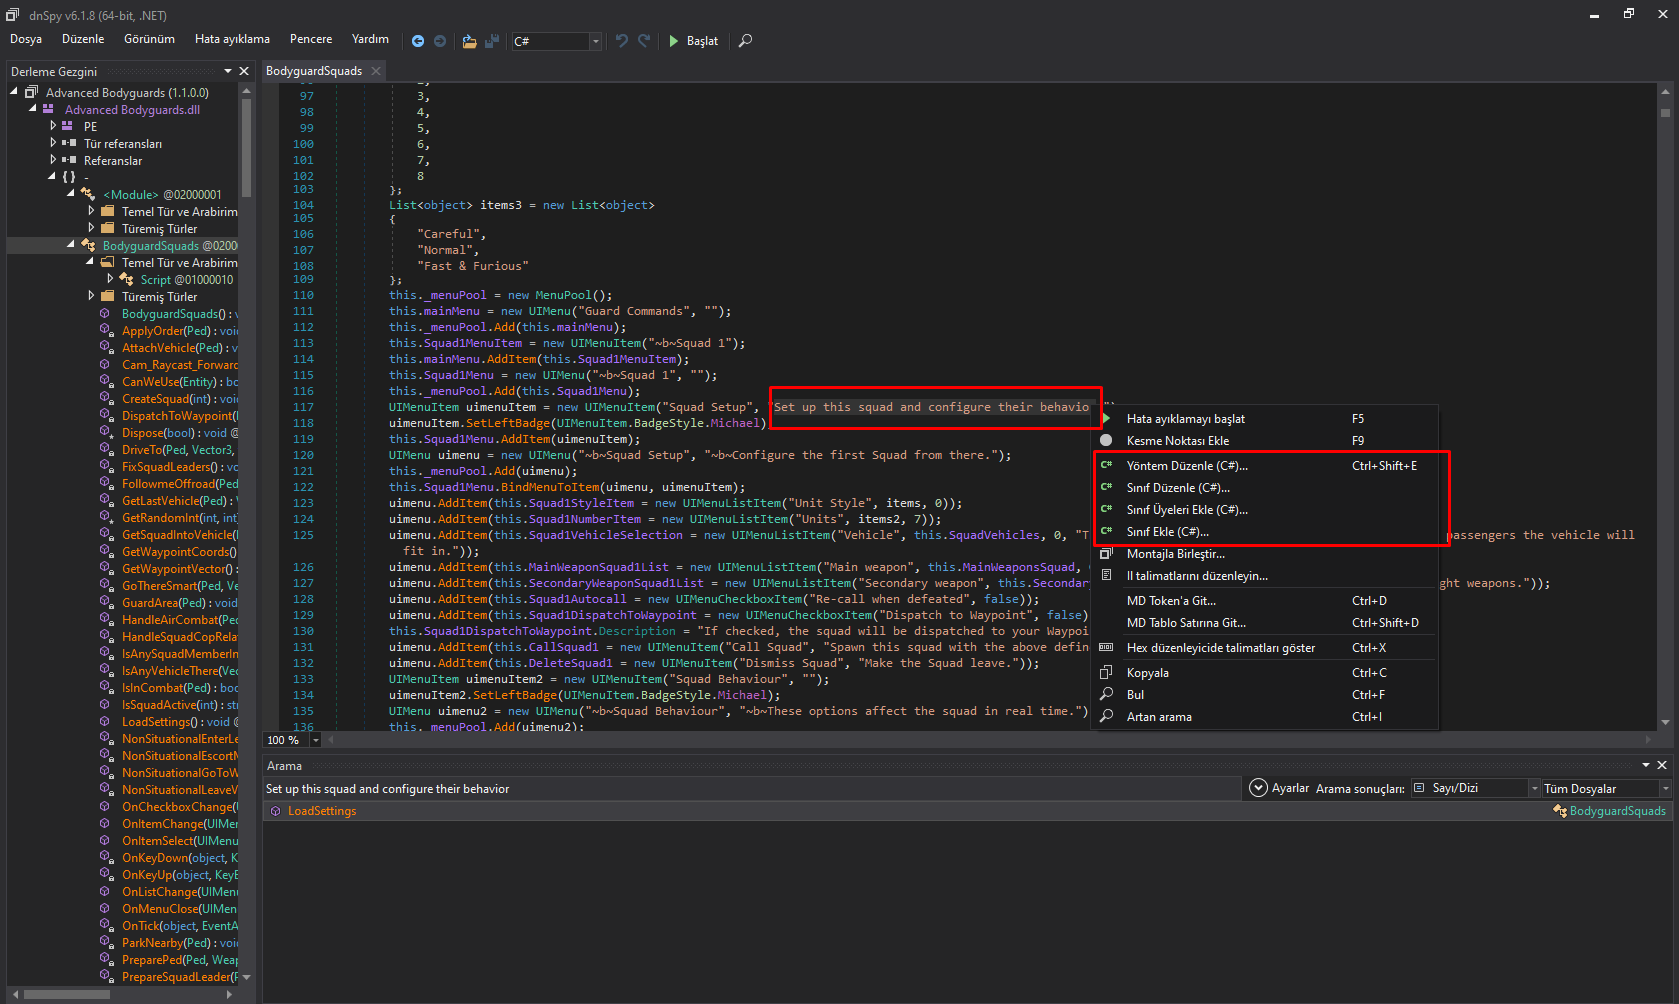
Task: Choose Yöntem Düzenle (C#) from context menu
Action: (x=1187, y=466)
